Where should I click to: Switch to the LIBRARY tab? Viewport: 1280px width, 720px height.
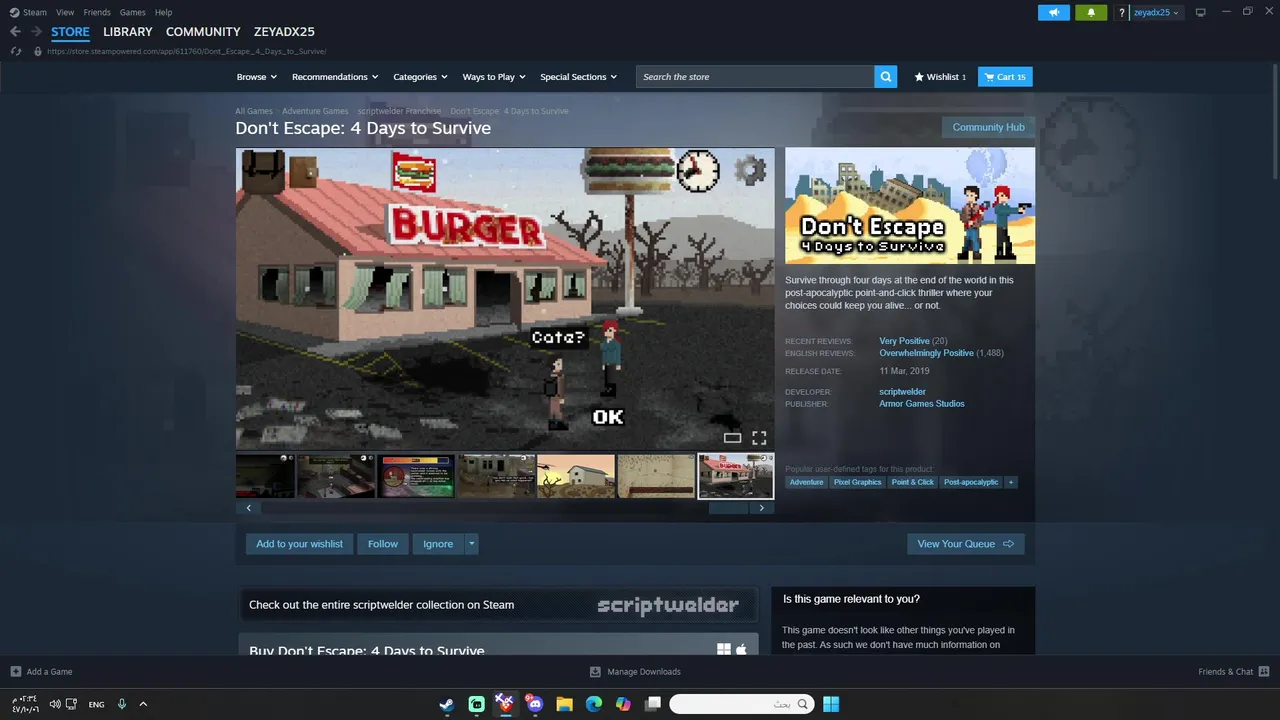coord(128,32)
